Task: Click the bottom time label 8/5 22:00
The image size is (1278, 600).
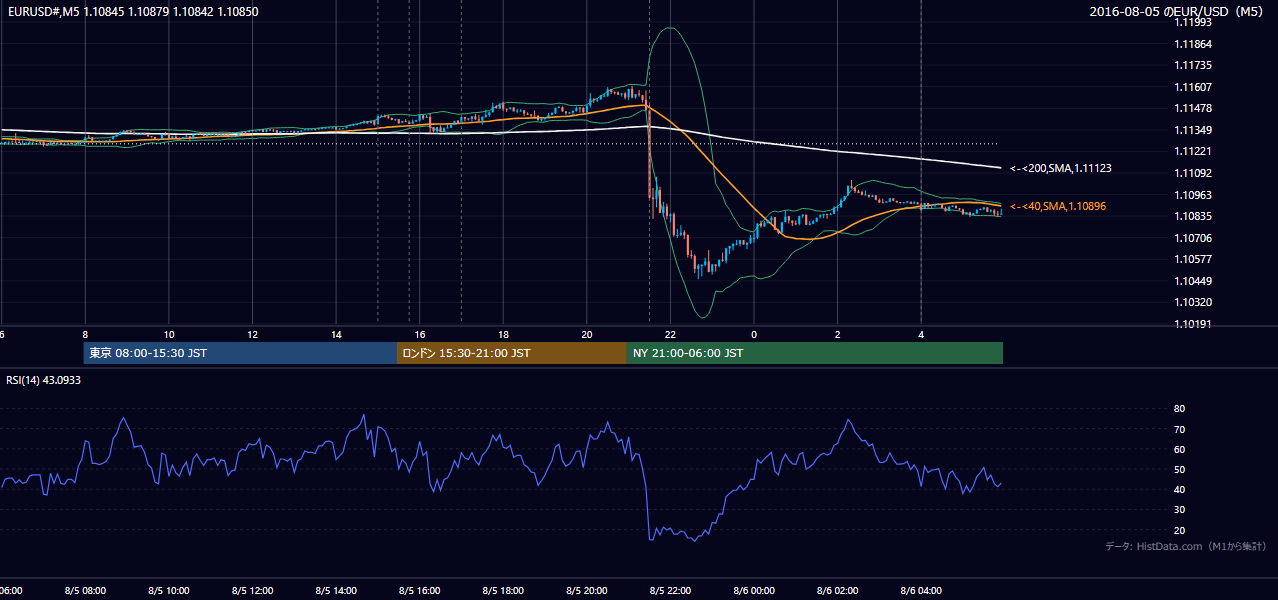Action: [x=671, y=591]
